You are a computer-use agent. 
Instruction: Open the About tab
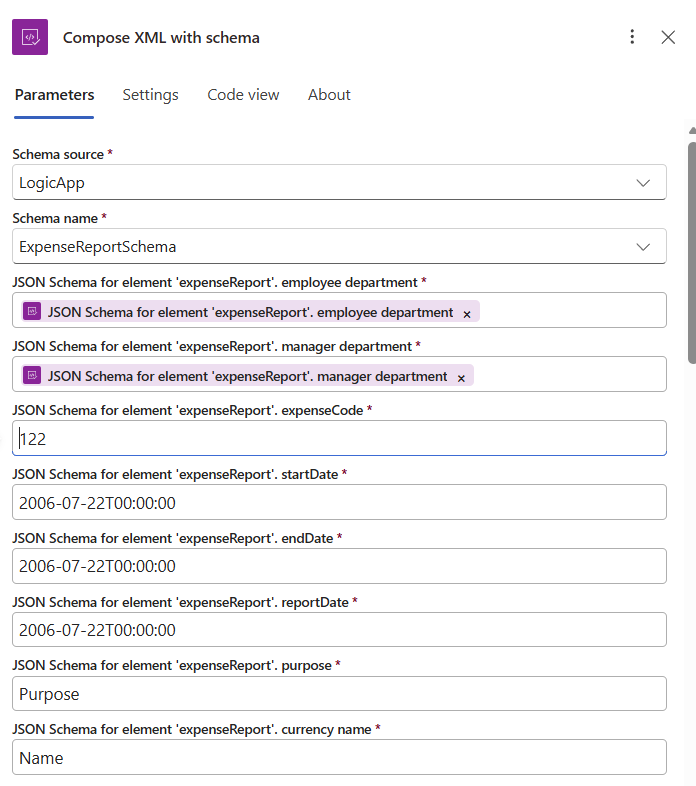pyautogui.click(x=329, y=95)
